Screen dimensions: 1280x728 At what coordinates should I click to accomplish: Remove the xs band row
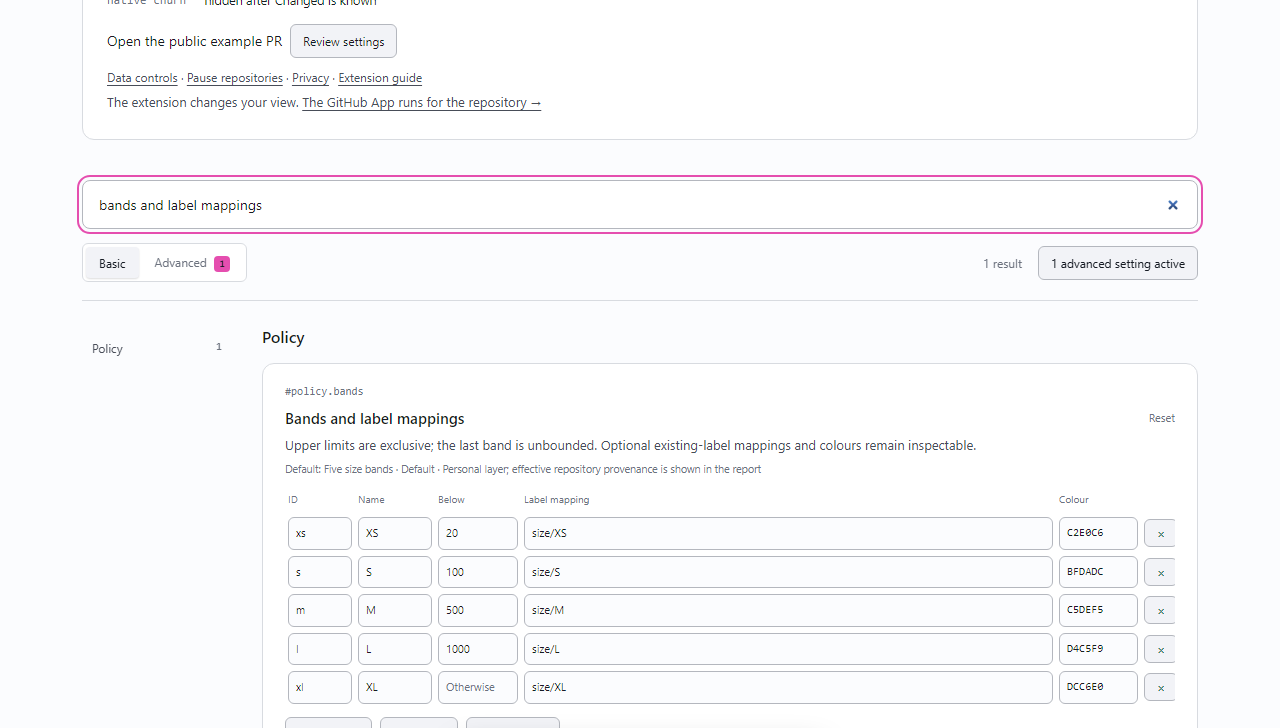pyautogui.click(x=1160, y=534)
